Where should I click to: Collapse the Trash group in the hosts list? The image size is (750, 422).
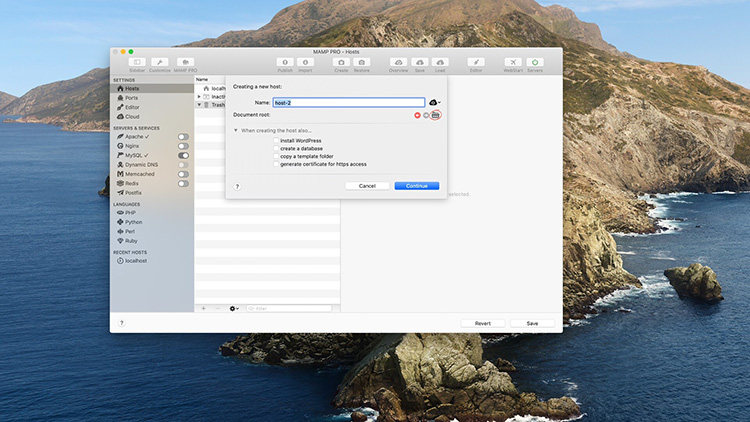199,105
